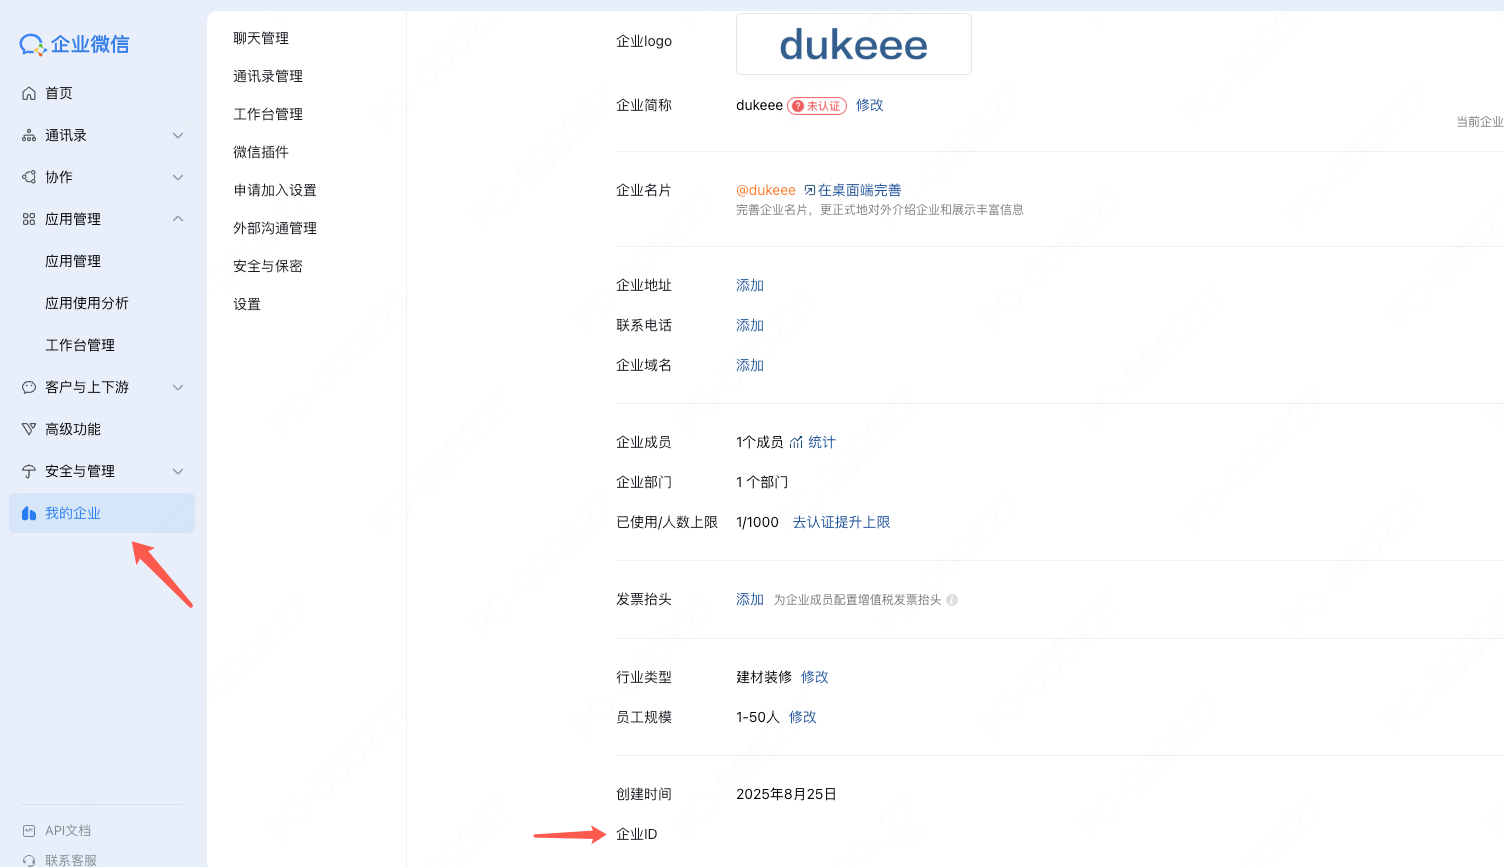Screen dimensions: 1504x867
Task: Click the 通讯录 org-chart icon
Action: tap(29, 135)
